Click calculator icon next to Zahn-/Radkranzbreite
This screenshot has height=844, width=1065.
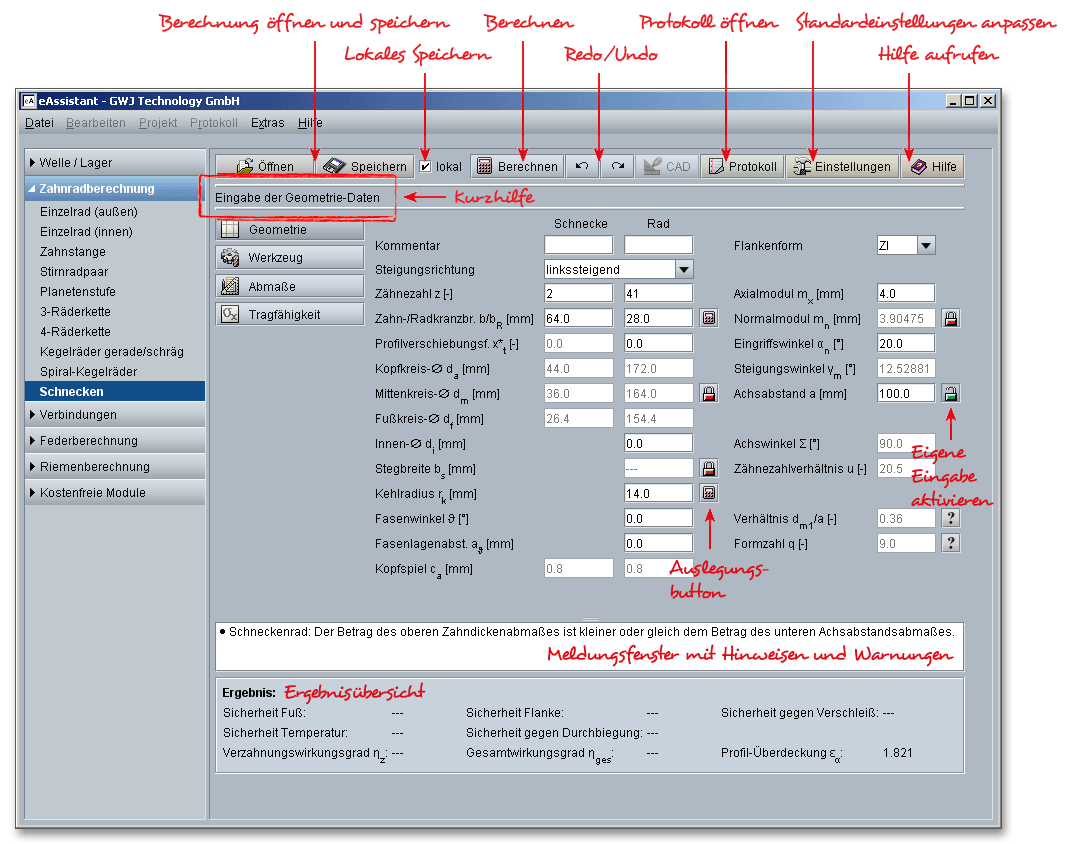pos(709,318)
